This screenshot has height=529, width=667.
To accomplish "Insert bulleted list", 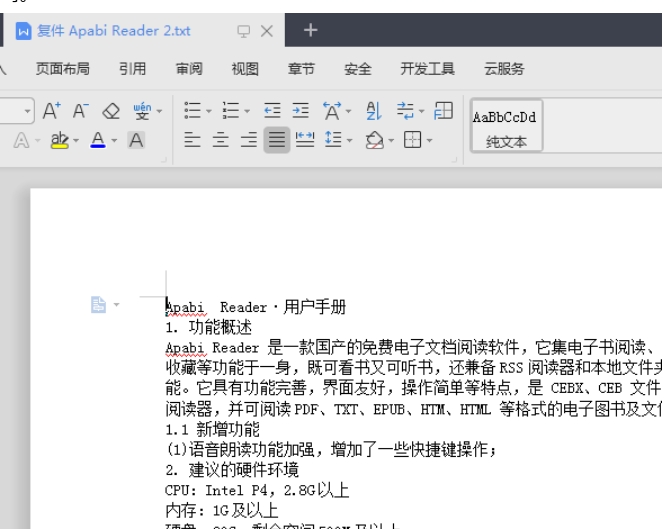I will click(192, 111).
